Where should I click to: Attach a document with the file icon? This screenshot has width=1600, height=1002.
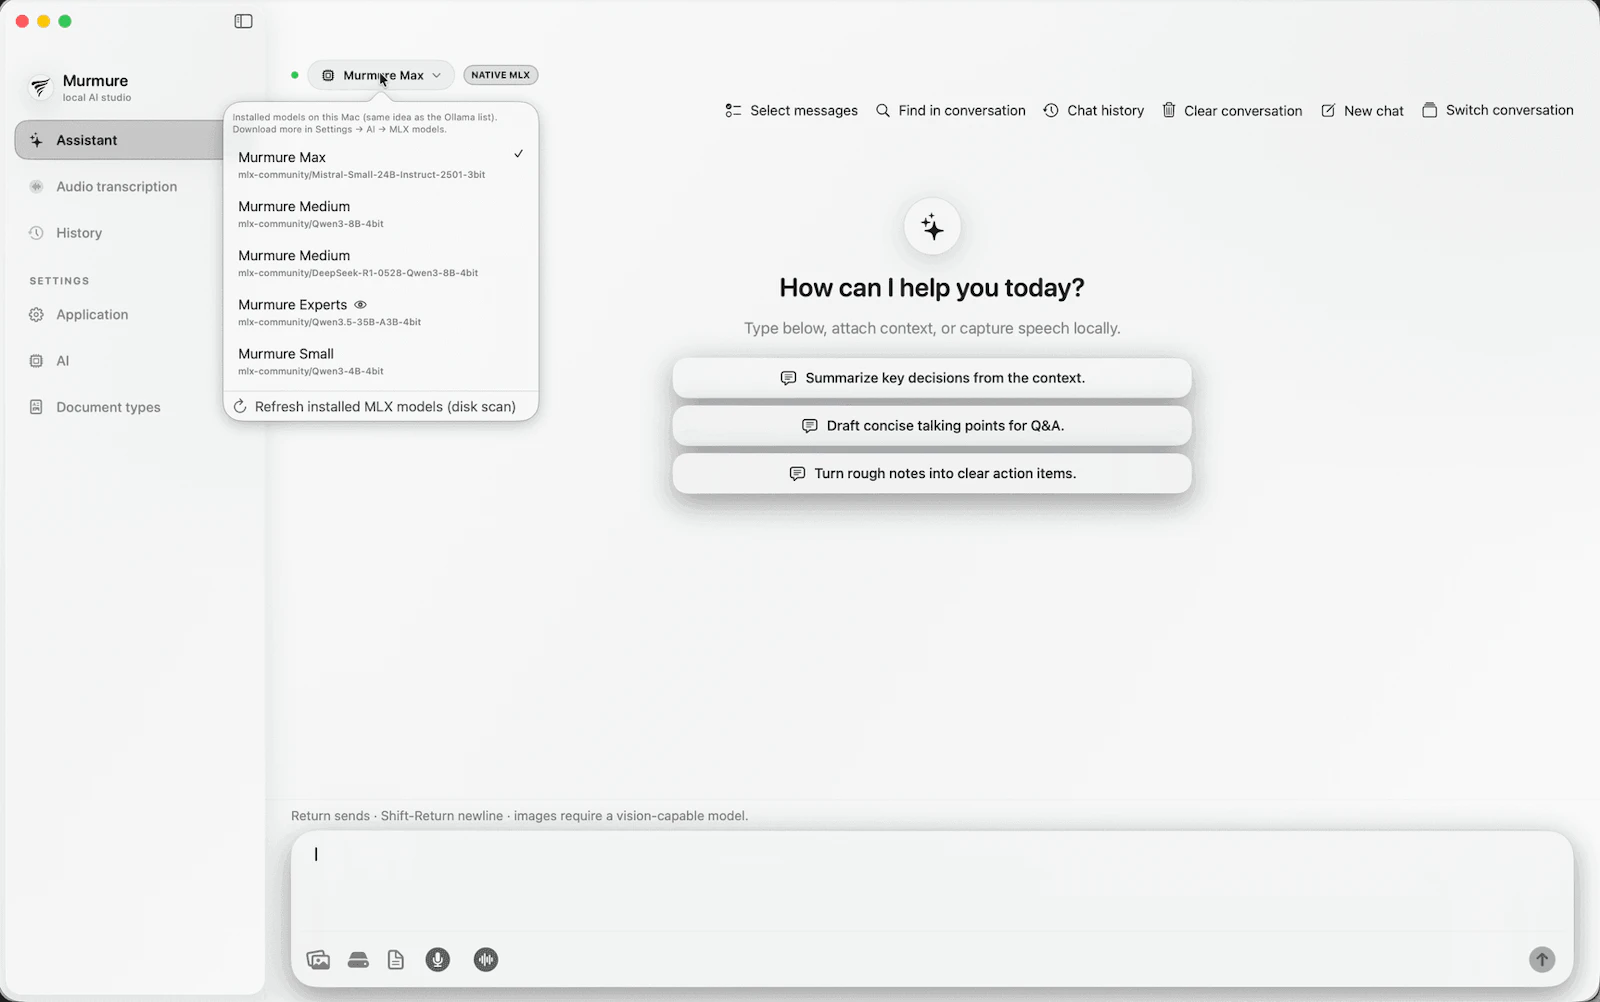pos(396,960)
